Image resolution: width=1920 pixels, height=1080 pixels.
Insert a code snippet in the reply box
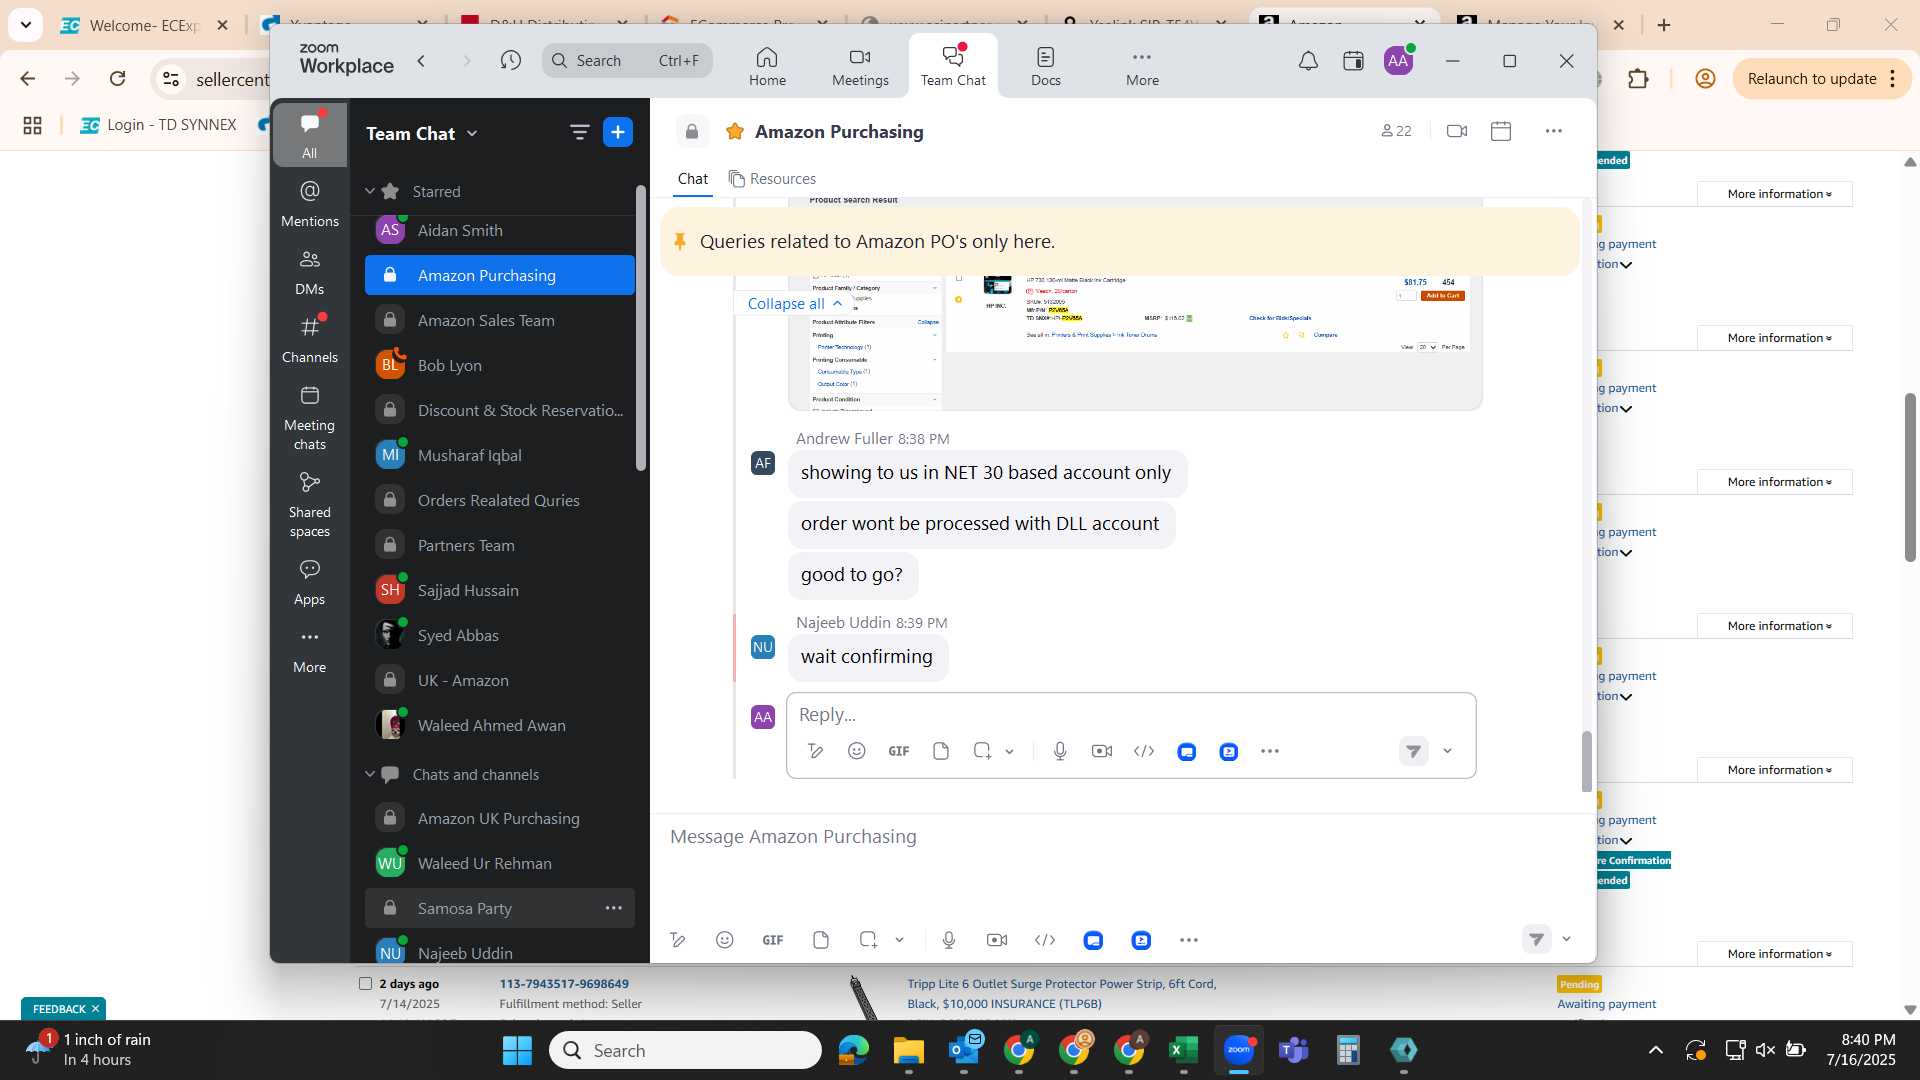tap(1144, 751)
